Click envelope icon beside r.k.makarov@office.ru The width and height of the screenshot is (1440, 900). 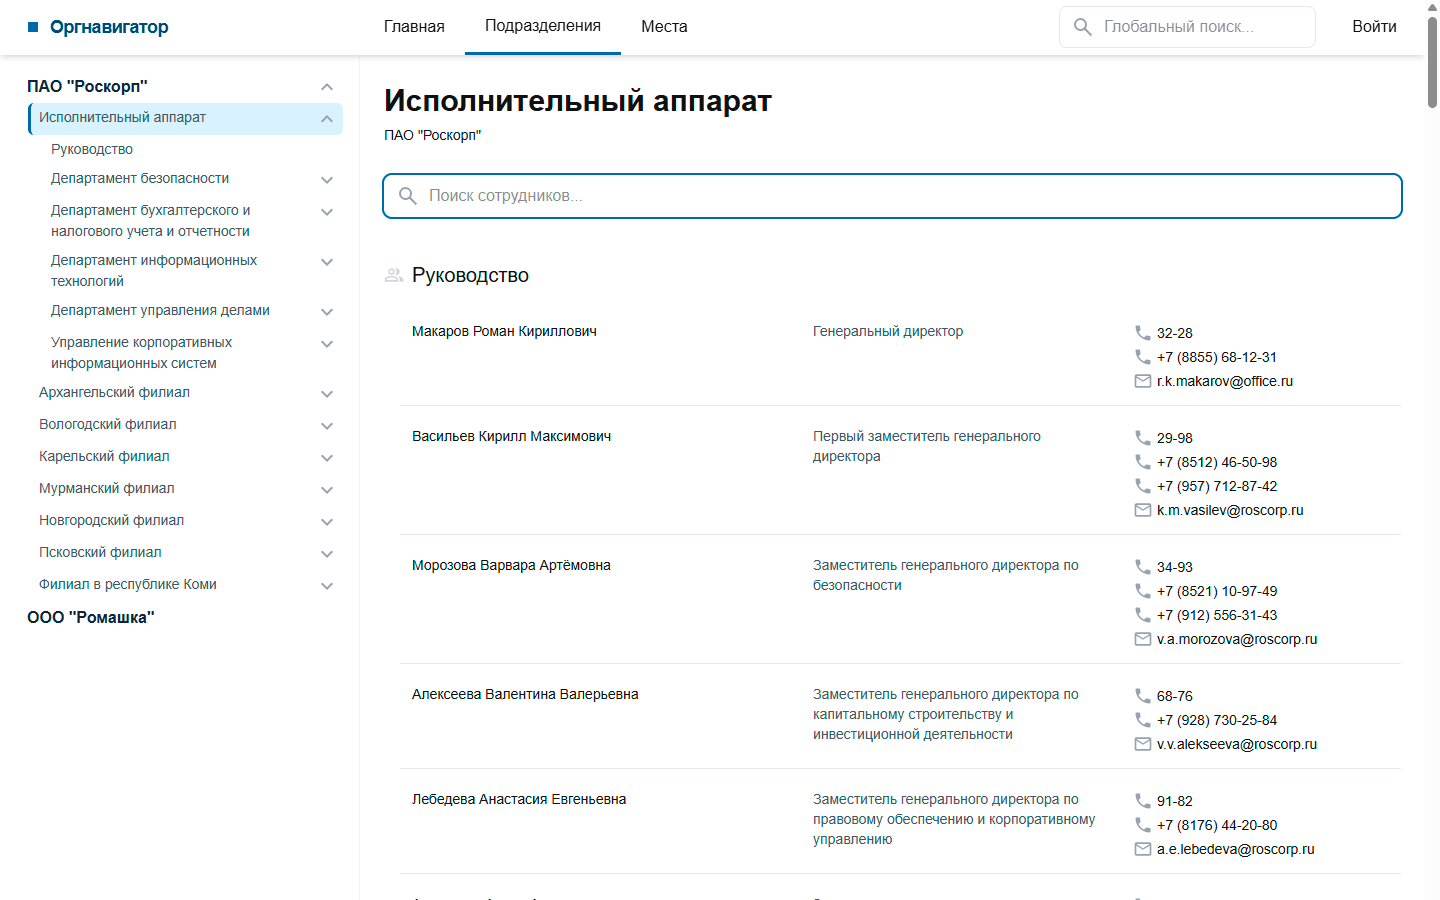point(1143,381)
